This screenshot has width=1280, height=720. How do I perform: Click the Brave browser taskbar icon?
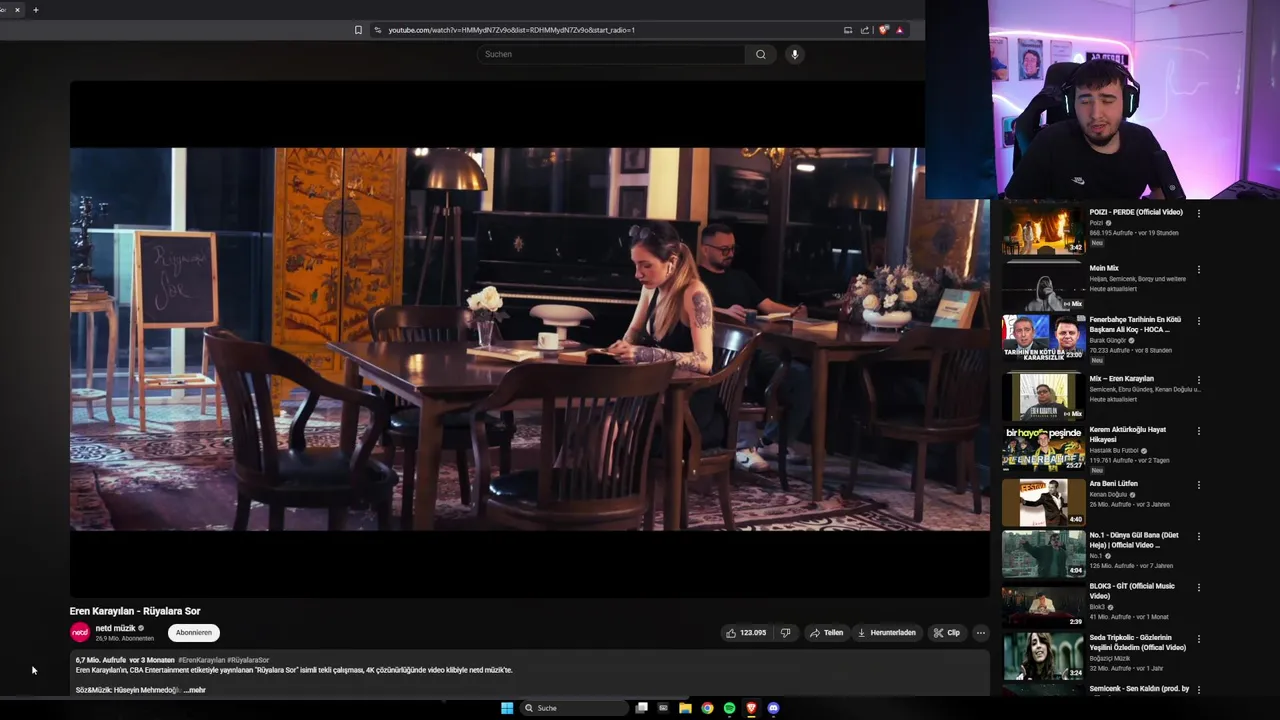click(x=751, y=708)
